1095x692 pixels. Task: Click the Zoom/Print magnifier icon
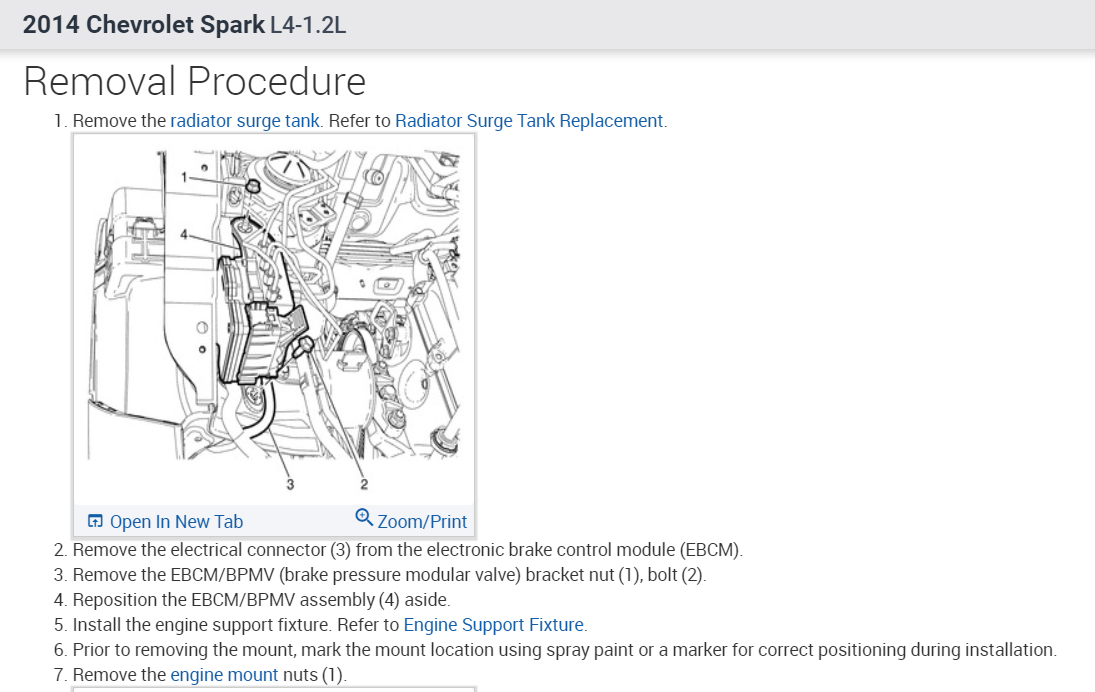point(364,518)
